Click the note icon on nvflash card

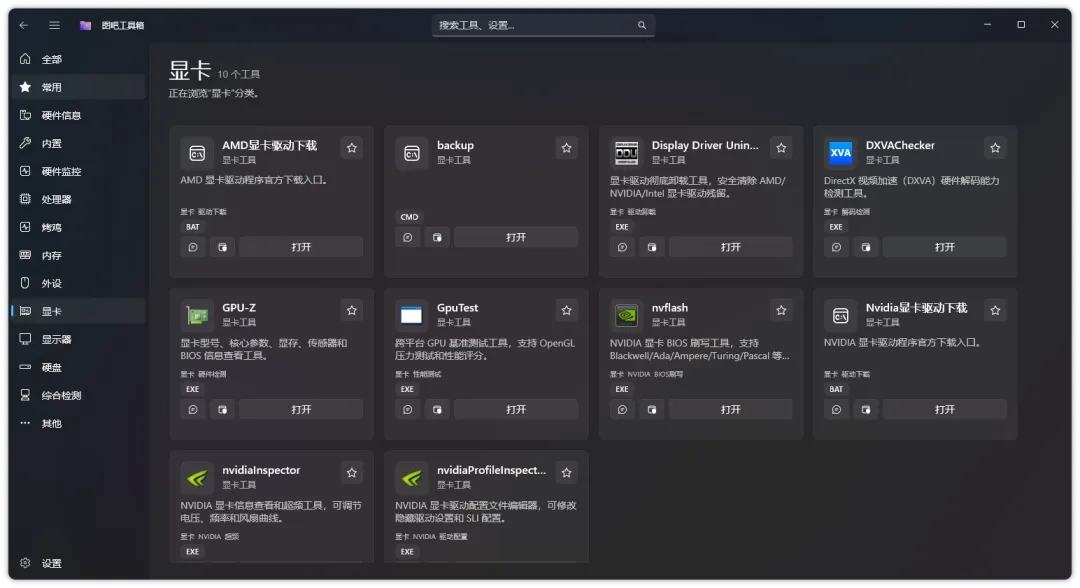pyautogui.click(x=623, y=410)
